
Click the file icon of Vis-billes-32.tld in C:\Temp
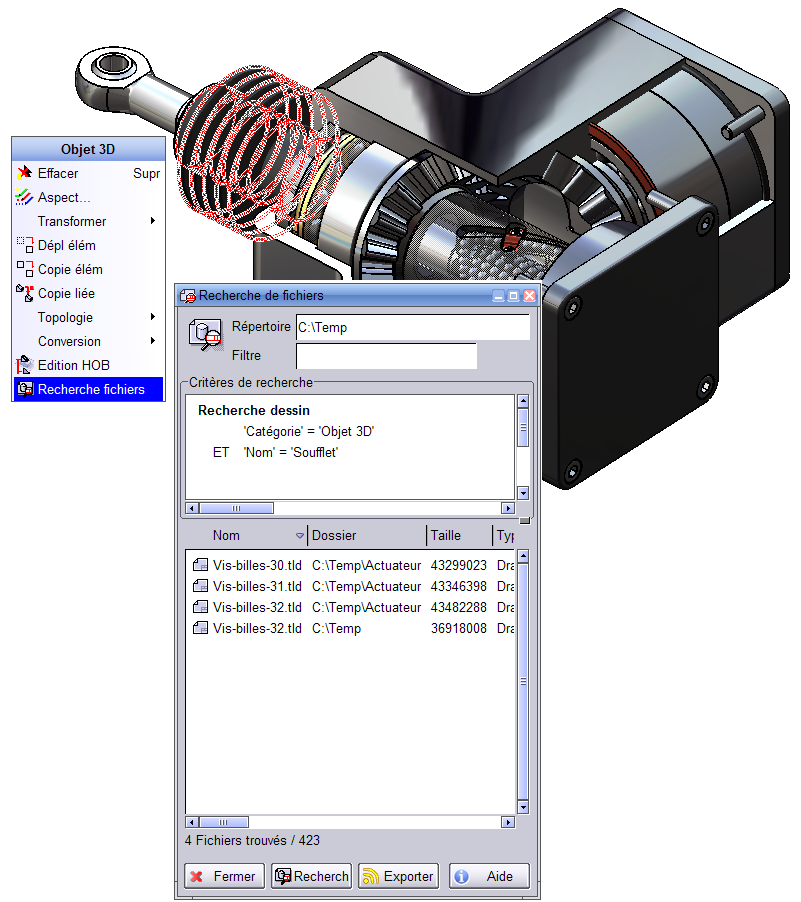coord(200,628)
